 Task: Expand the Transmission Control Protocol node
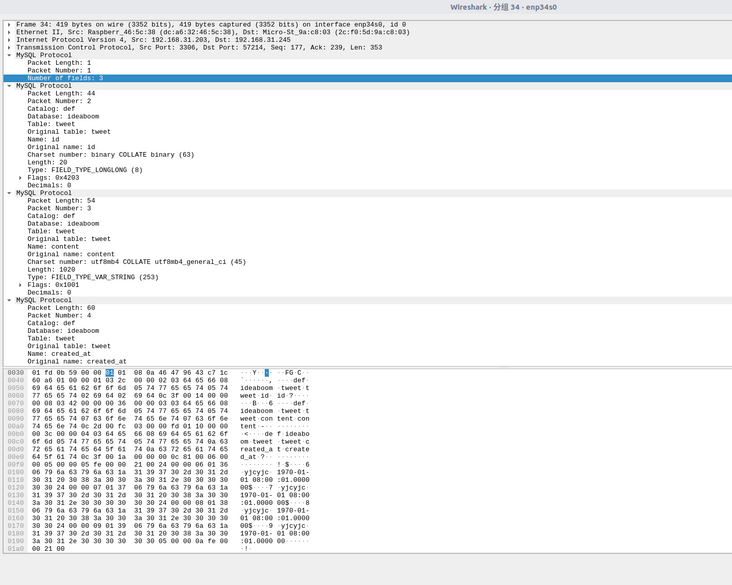click(x=9, y=47)
